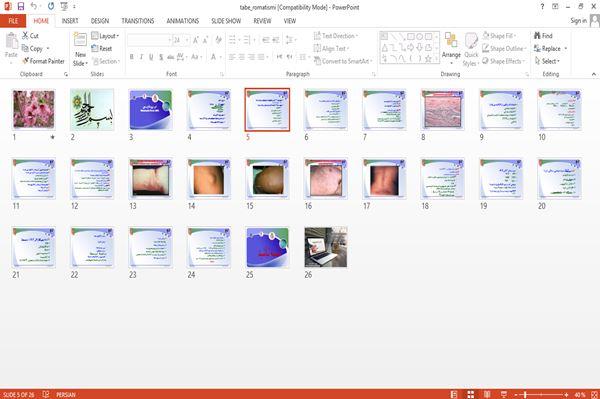Select slide 1 flower thumbnail
The height and width of the screenshot is (399, 600).
[x=34, y=109]
